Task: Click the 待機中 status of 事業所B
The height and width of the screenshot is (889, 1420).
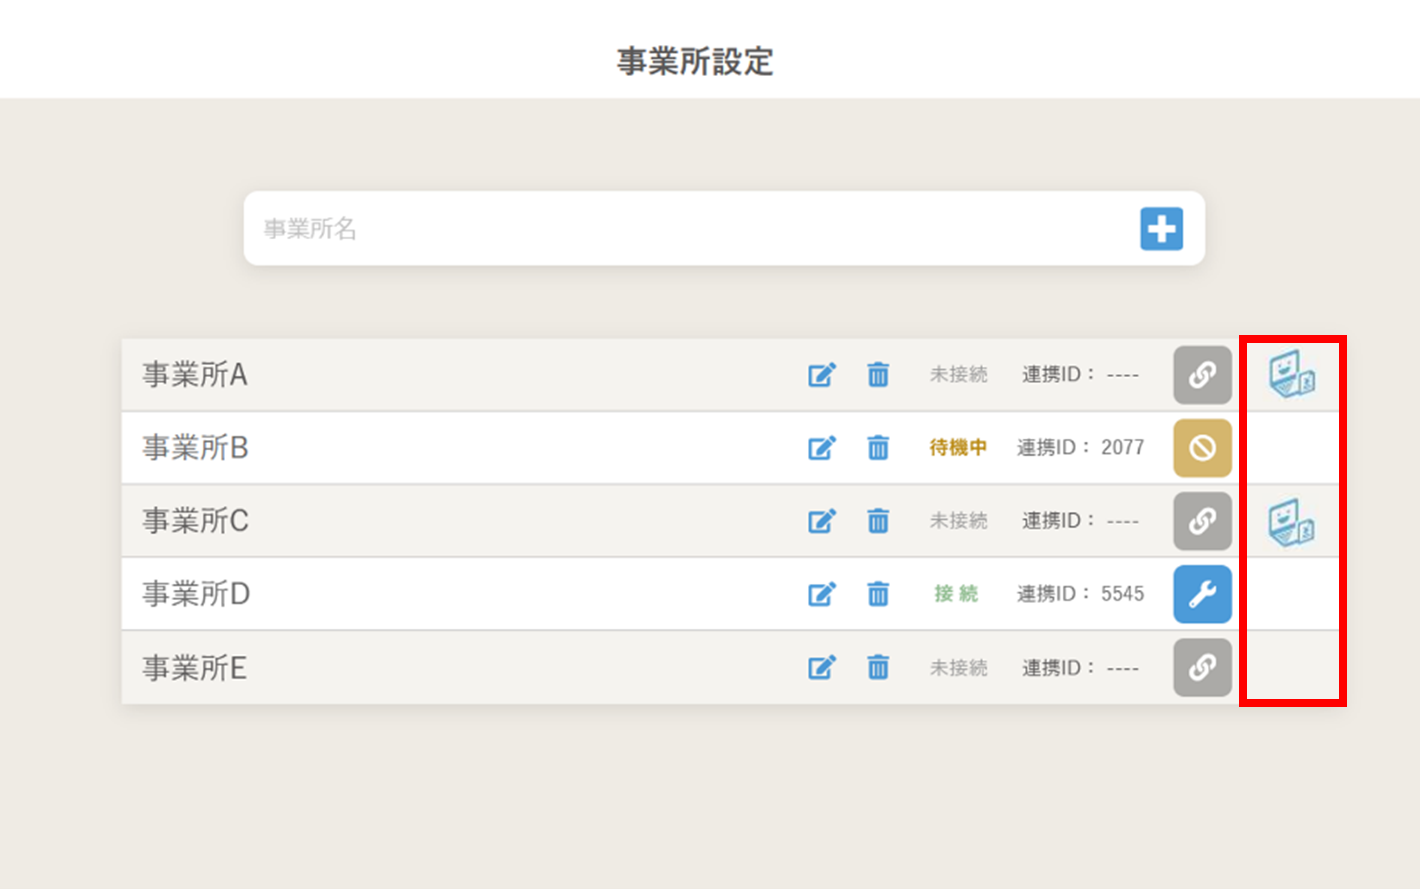Action: (958, 447)
